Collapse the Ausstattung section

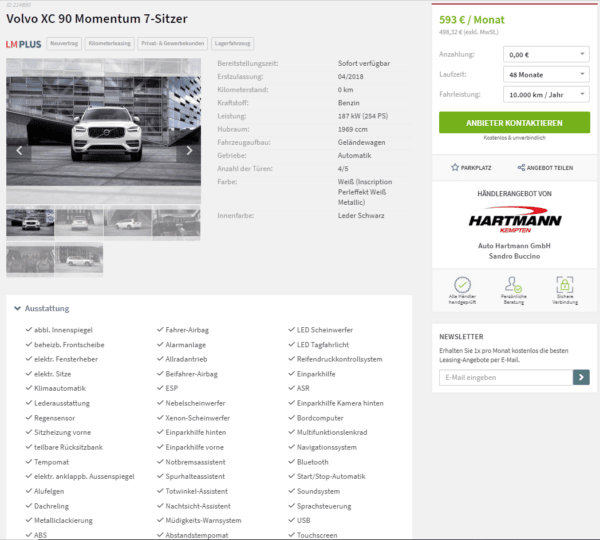(x=42, y=308)
